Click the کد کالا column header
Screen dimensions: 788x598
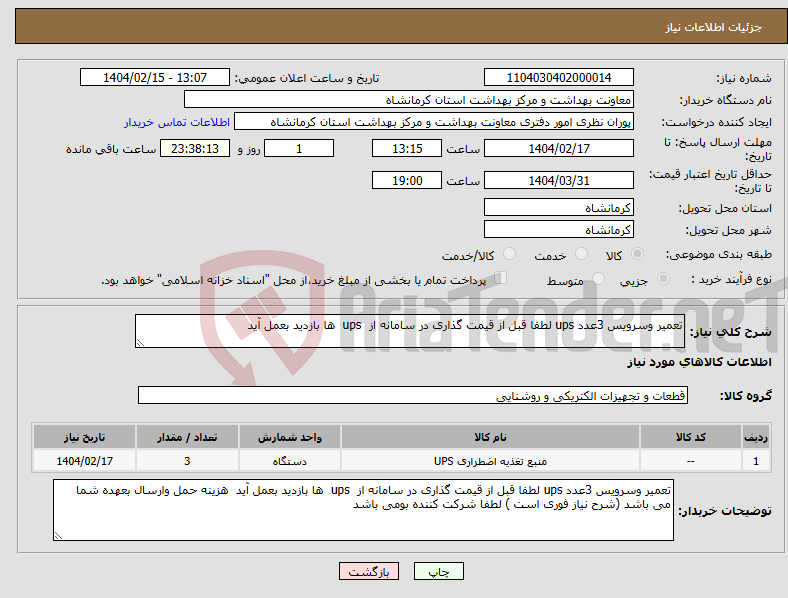(x=691, y=437)
